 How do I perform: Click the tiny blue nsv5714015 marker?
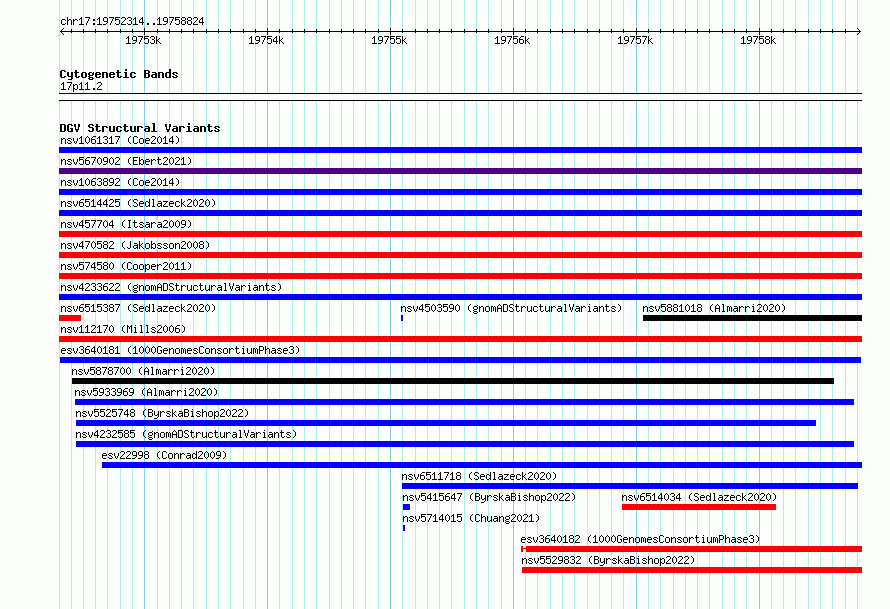[x=404, y=528]
